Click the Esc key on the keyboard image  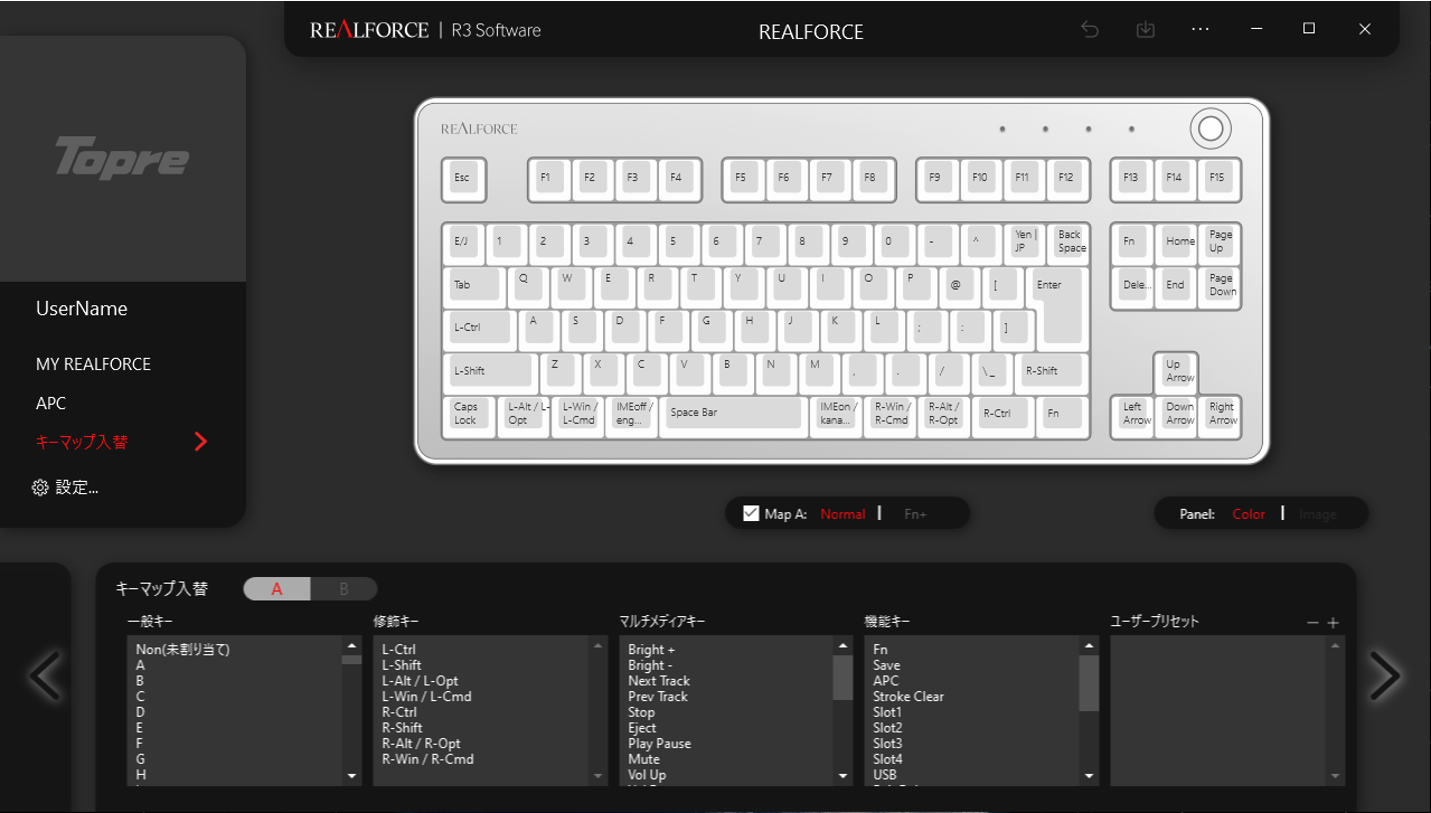tap(464, 179)
